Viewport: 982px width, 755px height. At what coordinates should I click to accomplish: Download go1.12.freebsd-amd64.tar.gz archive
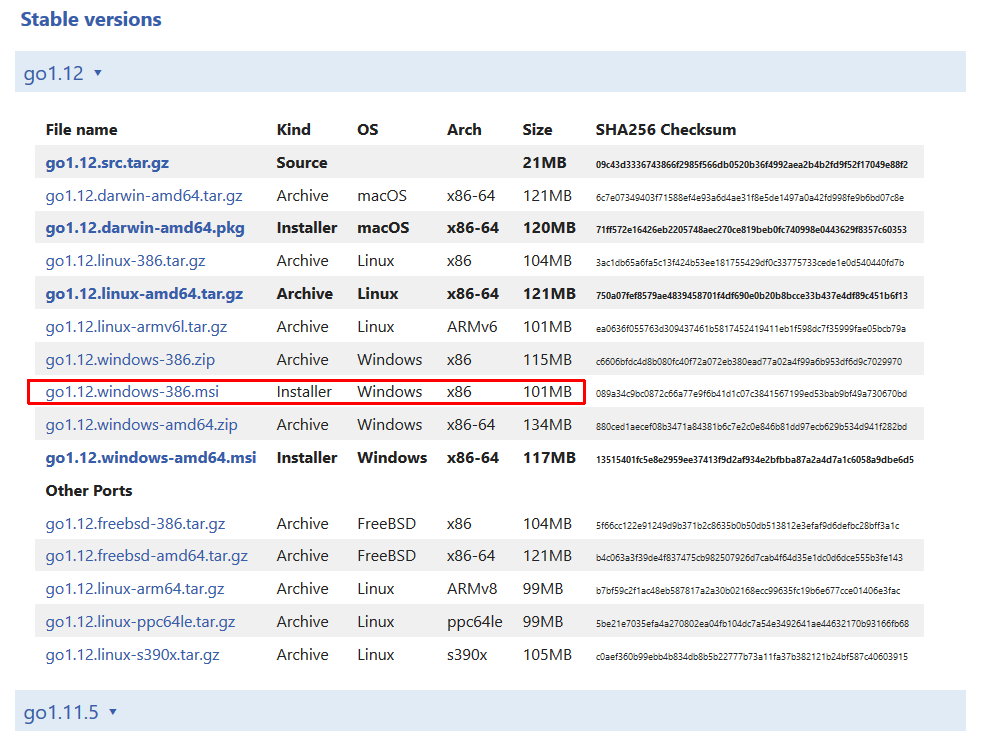[x=147, y=556]
